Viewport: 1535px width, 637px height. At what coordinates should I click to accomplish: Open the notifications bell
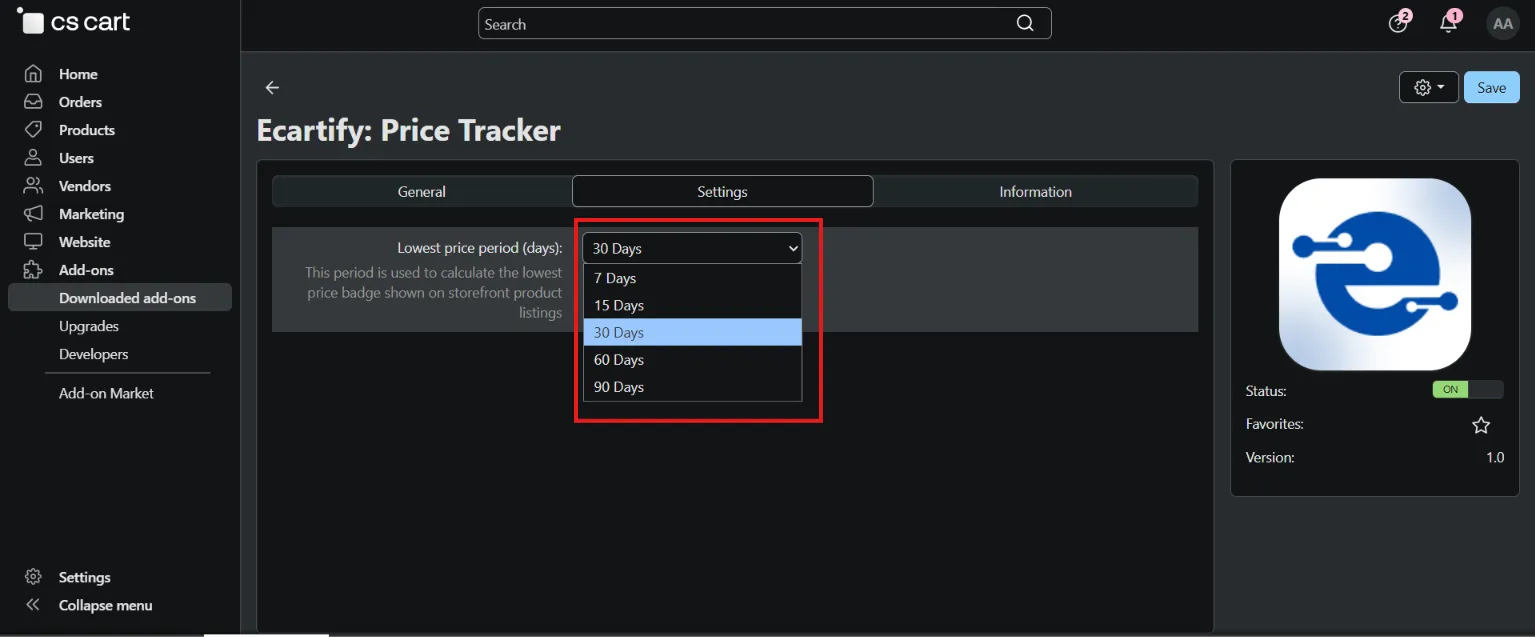coord(1449,23)
